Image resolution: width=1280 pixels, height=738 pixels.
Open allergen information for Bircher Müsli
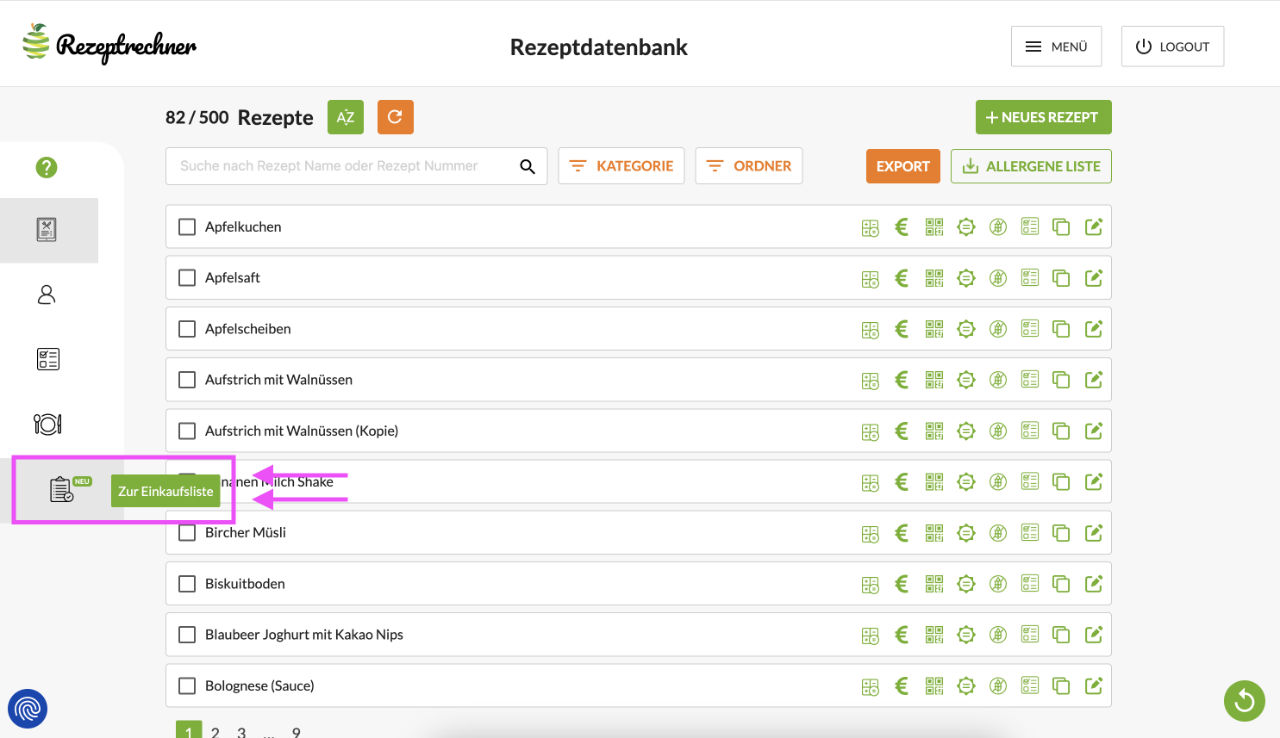point(997,532)
